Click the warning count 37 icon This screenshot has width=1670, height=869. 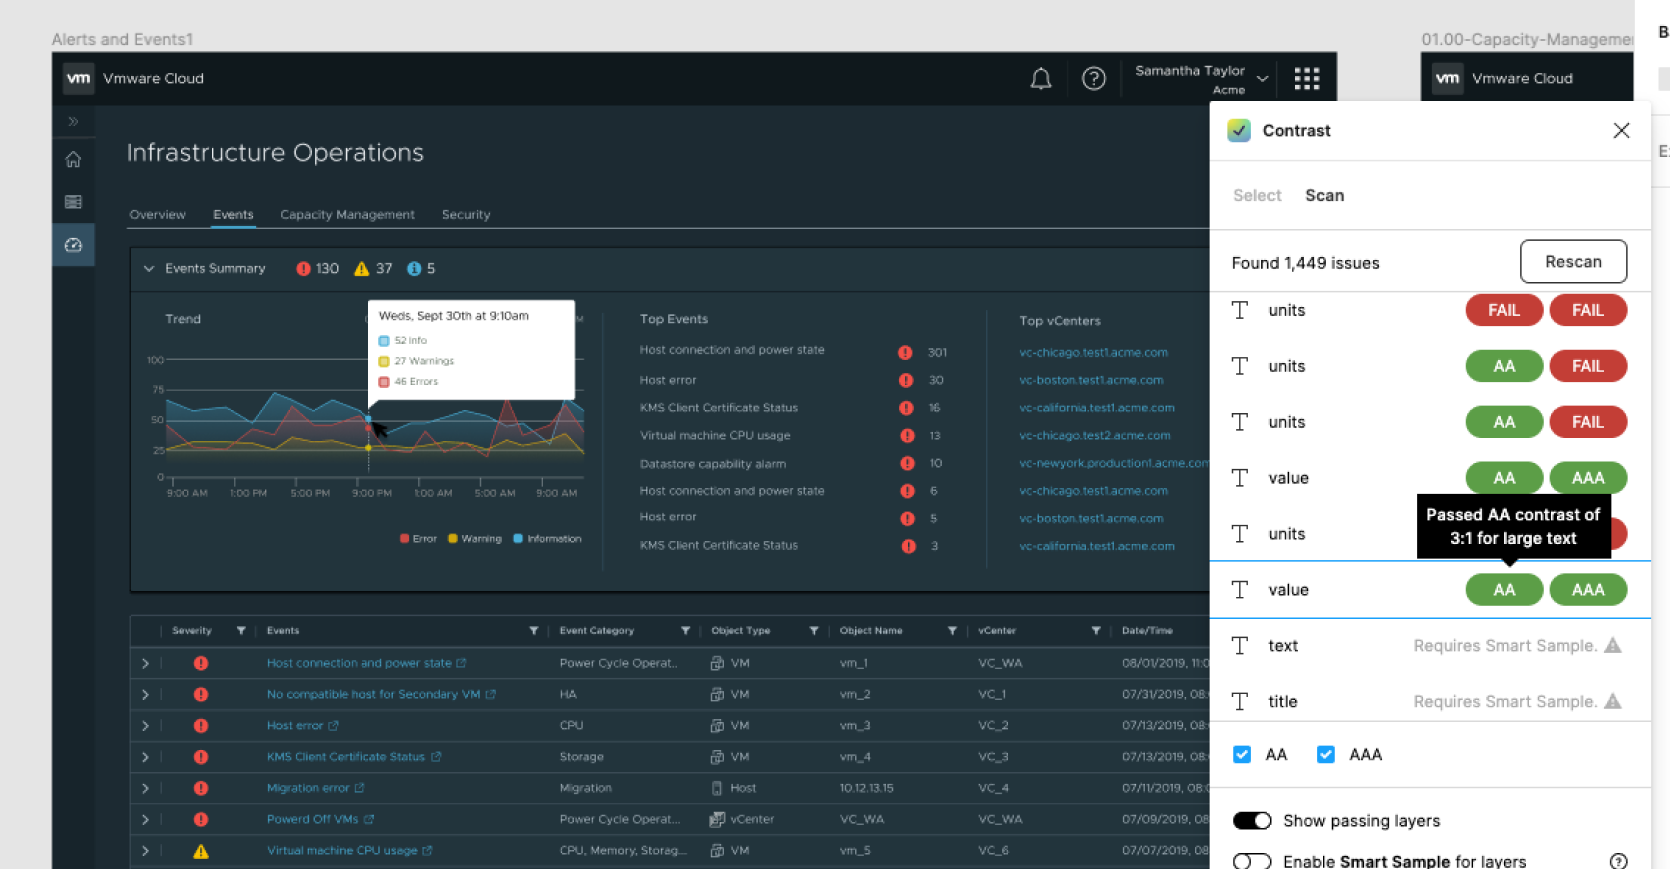click(x=362, y=269)
